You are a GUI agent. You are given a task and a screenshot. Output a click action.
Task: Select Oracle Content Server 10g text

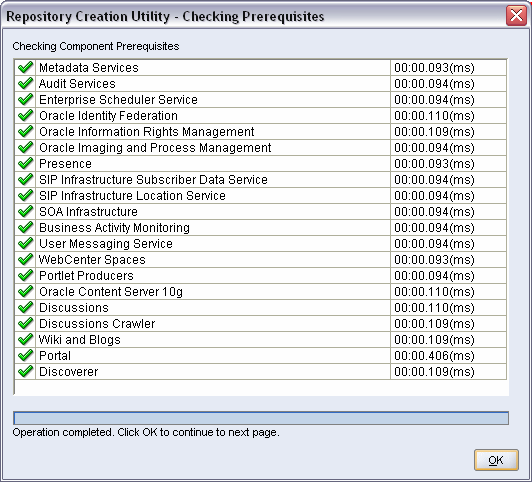coord(111,291)
